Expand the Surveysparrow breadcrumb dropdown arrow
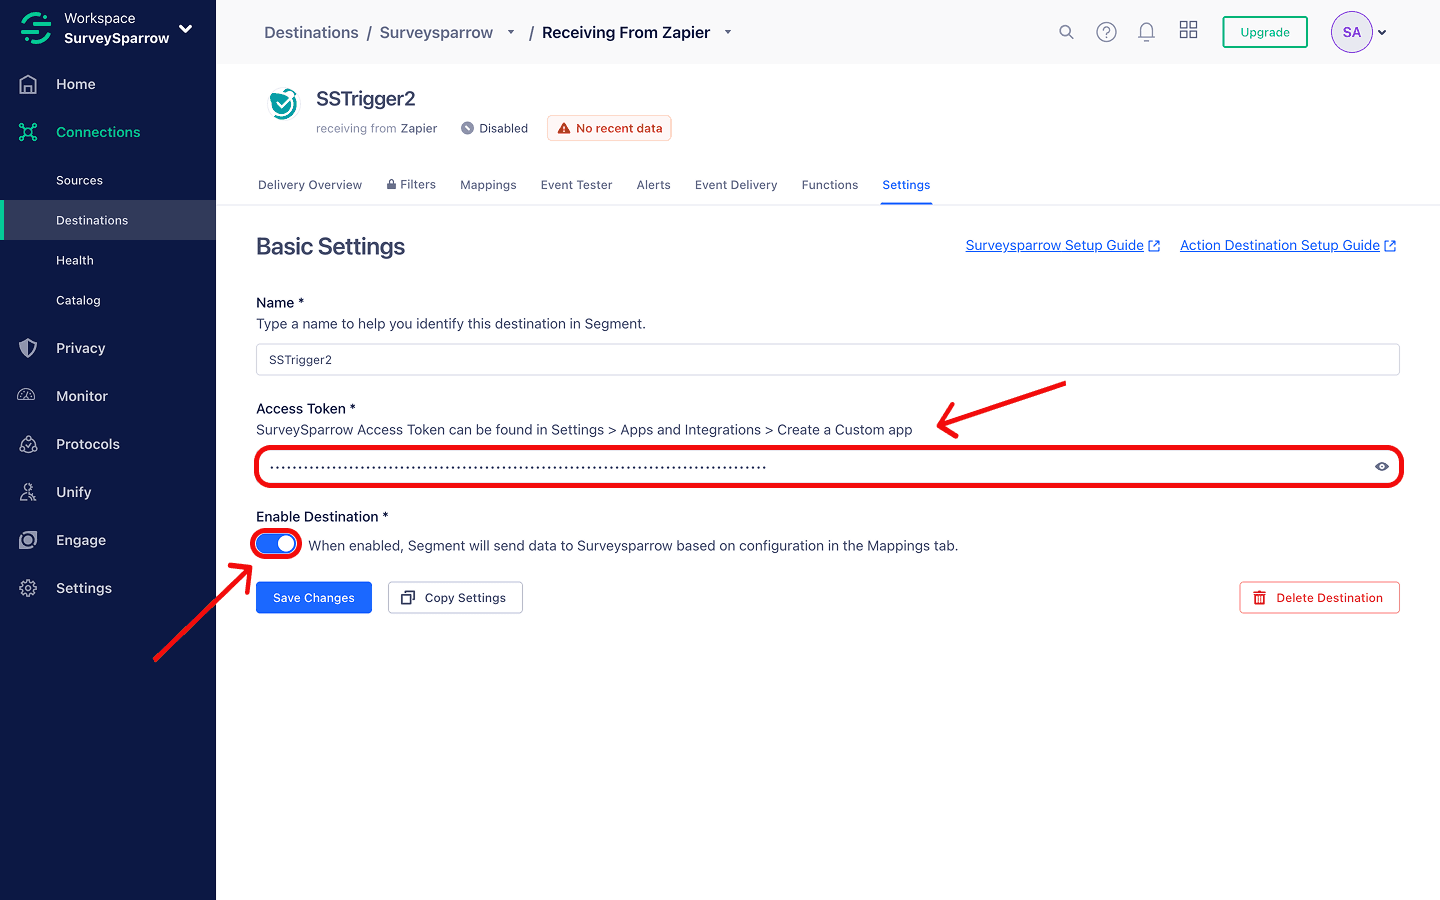This screenshot has width=1440, height=900. [511, 32]
